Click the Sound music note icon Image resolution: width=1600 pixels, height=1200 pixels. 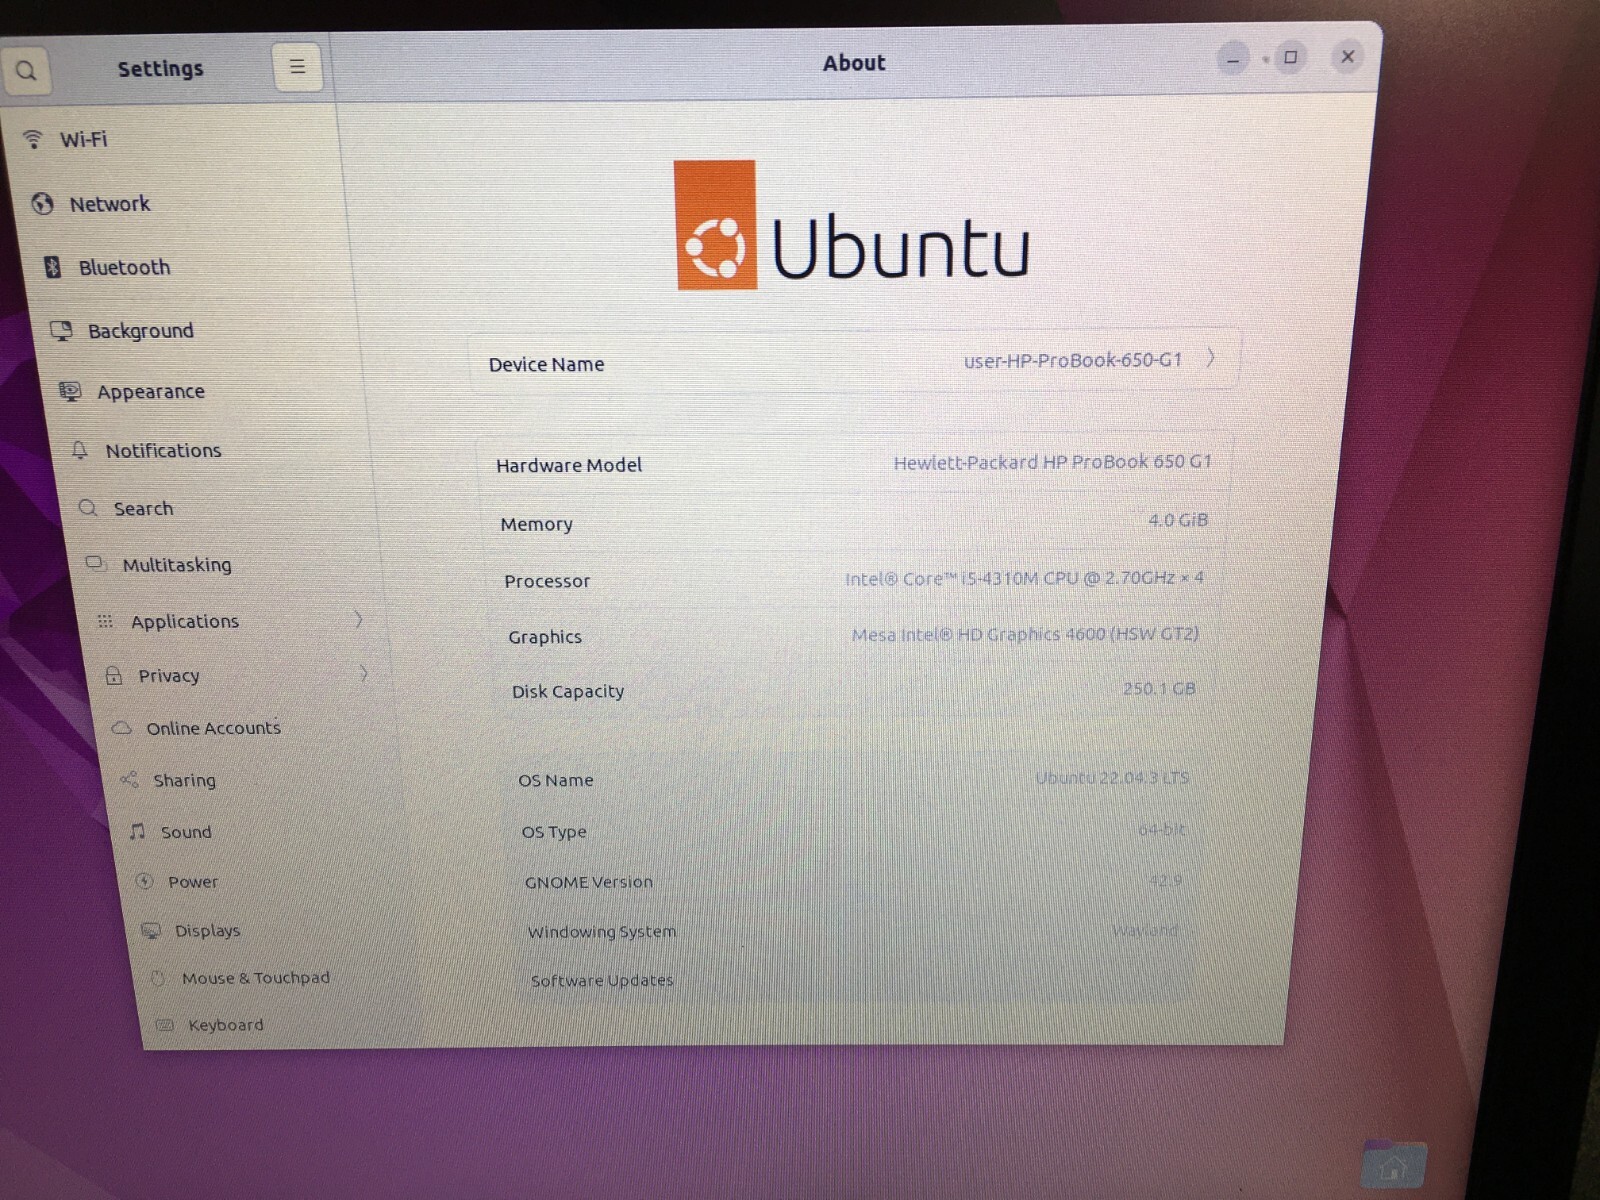pyautogui.click(x=138, y=831)
